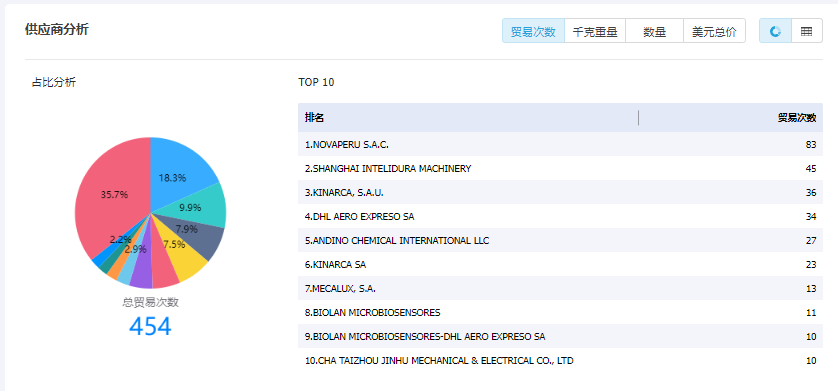The image size is (838, 391).
Task: Select DHL AERO EXPRESO SA row
Action: tap(560, 216)
